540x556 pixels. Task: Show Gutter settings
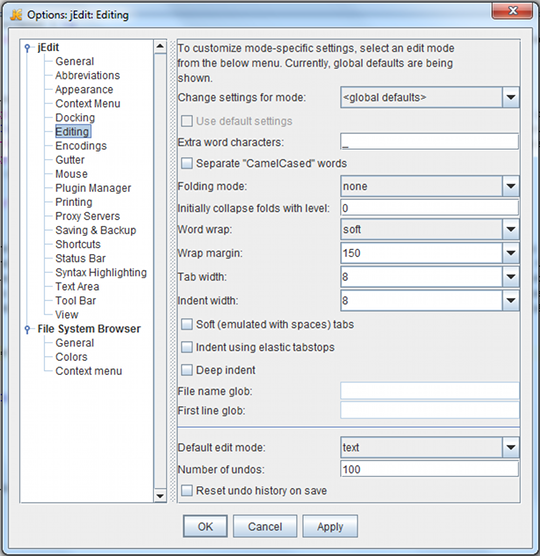click(70, 160)
